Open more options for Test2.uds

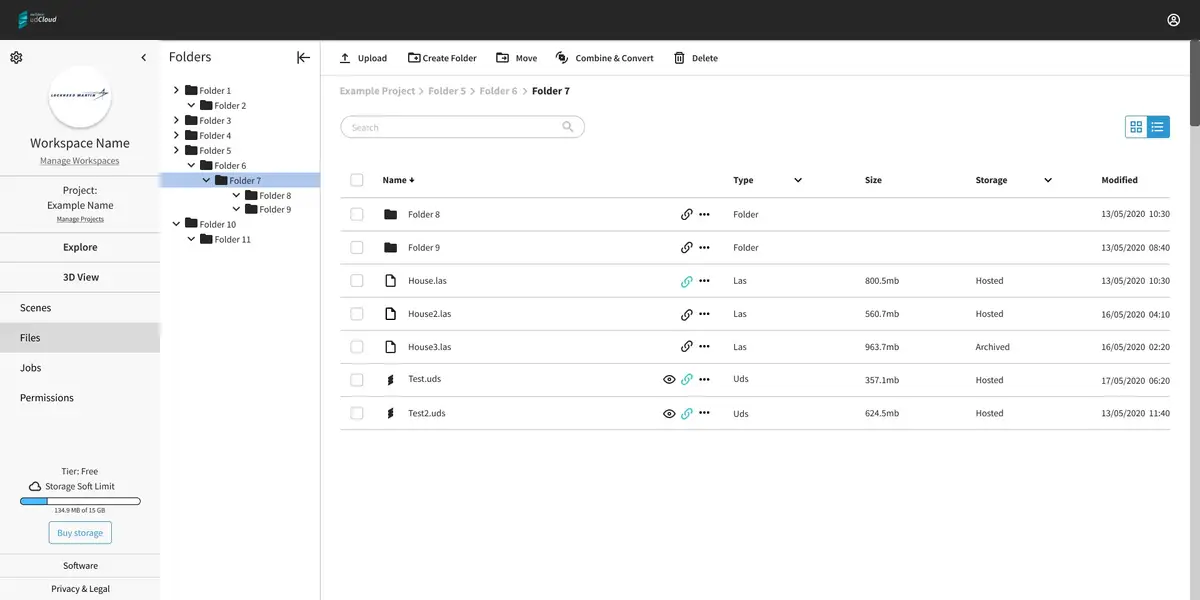[x=705, y=413]
